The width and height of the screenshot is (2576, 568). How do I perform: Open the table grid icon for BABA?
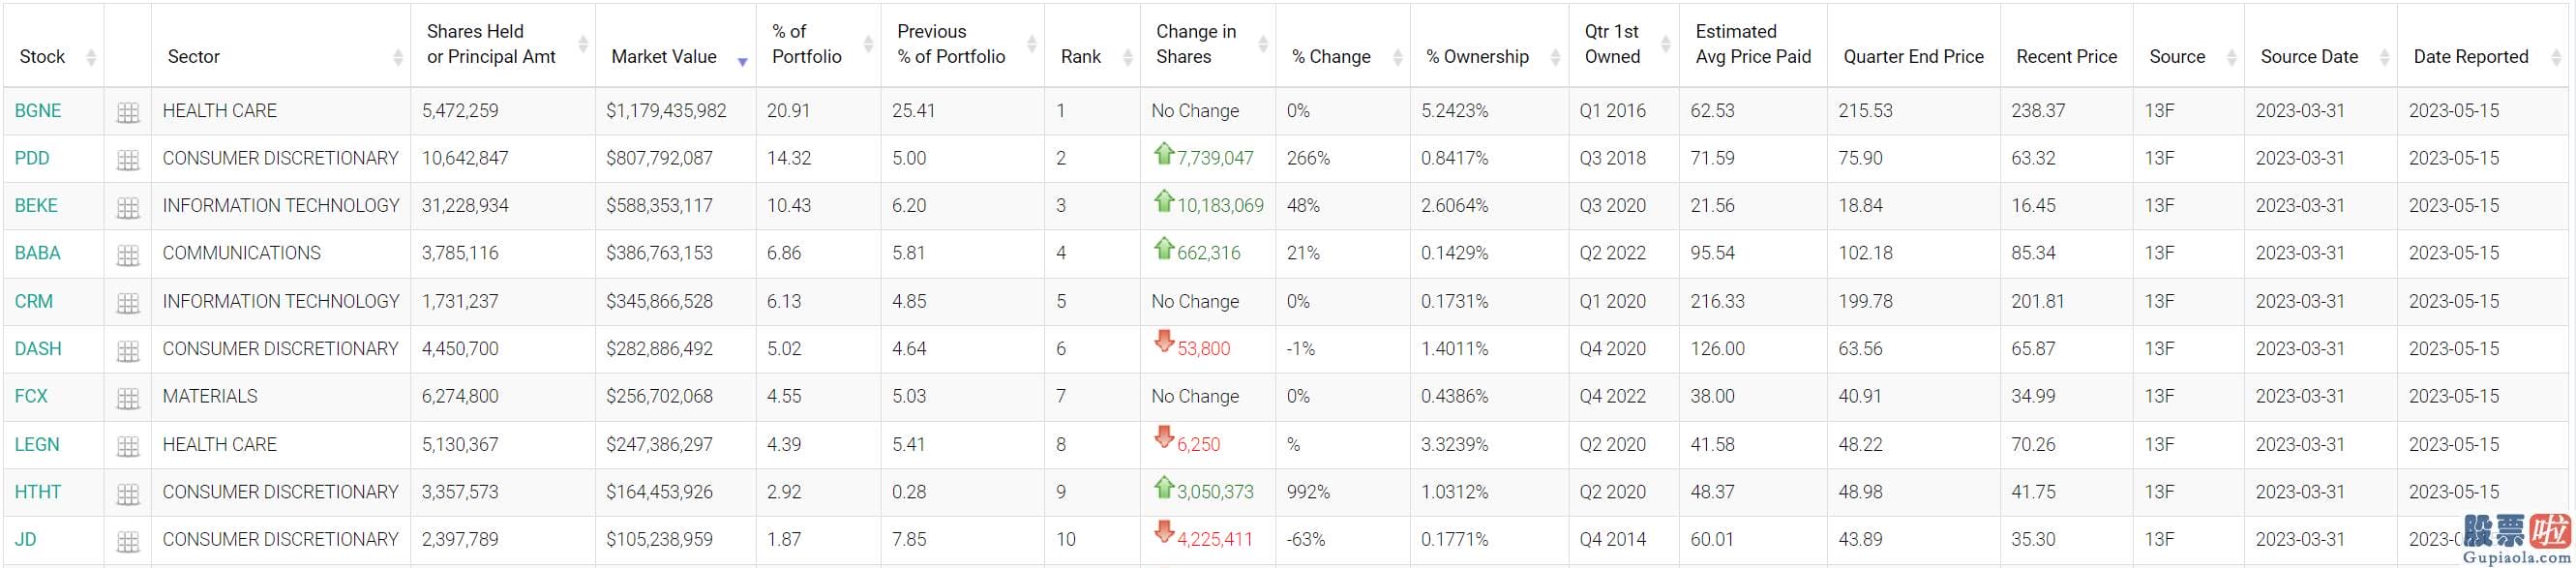click(128, 256)
